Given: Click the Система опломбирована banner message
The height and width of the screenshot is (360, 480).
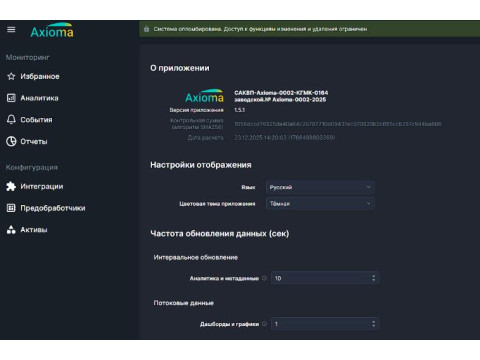Looking at the screenshot, I should 260,29.
